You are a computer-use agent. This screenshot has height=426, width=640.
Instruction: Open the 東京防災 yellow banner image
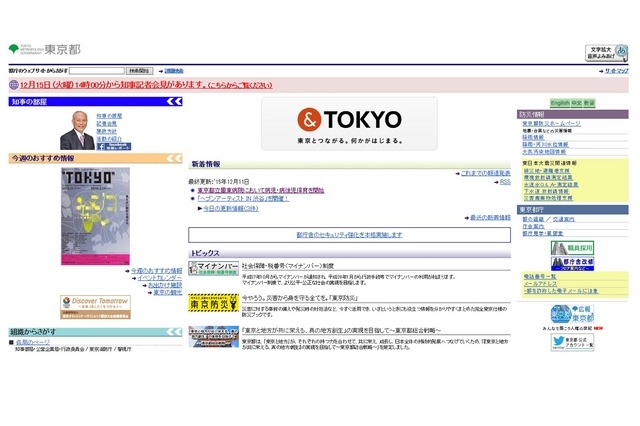213,303
